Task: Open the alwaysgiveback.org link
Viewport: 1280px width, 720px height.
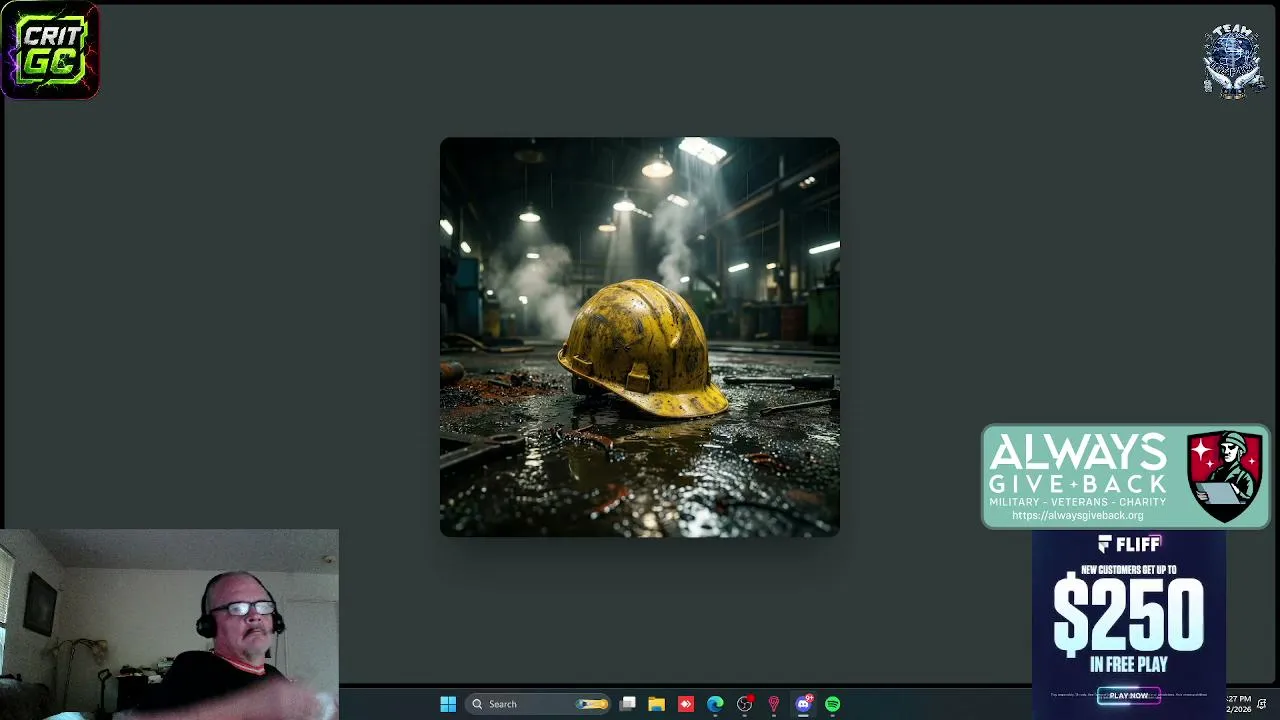Action: [1077, 516]
